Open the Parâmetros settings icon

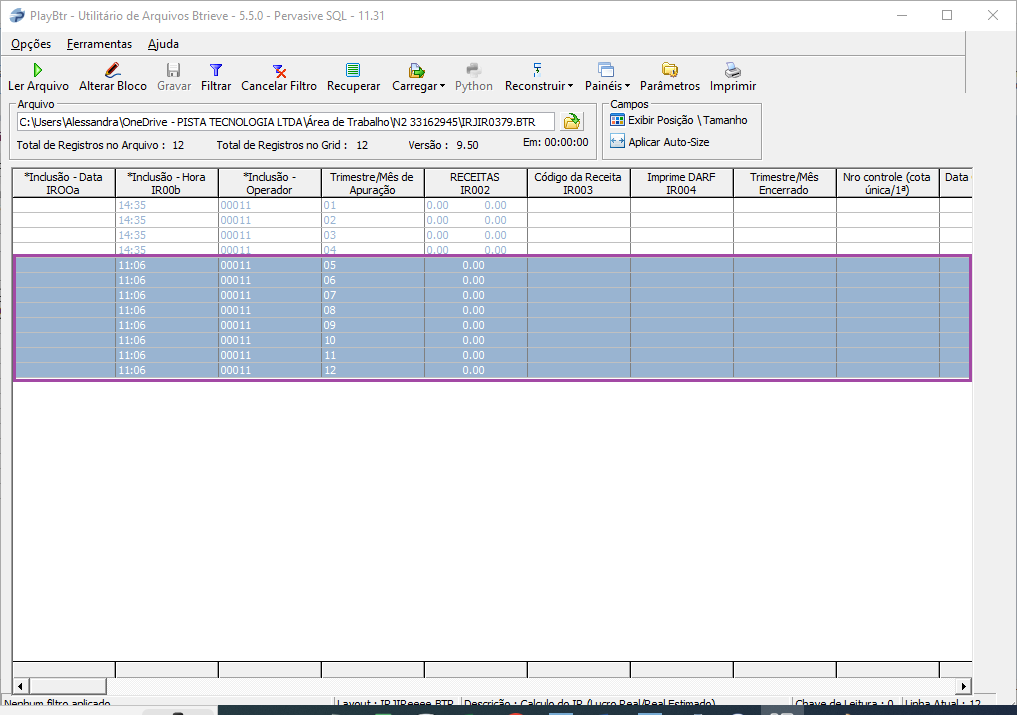pos(670,70)
